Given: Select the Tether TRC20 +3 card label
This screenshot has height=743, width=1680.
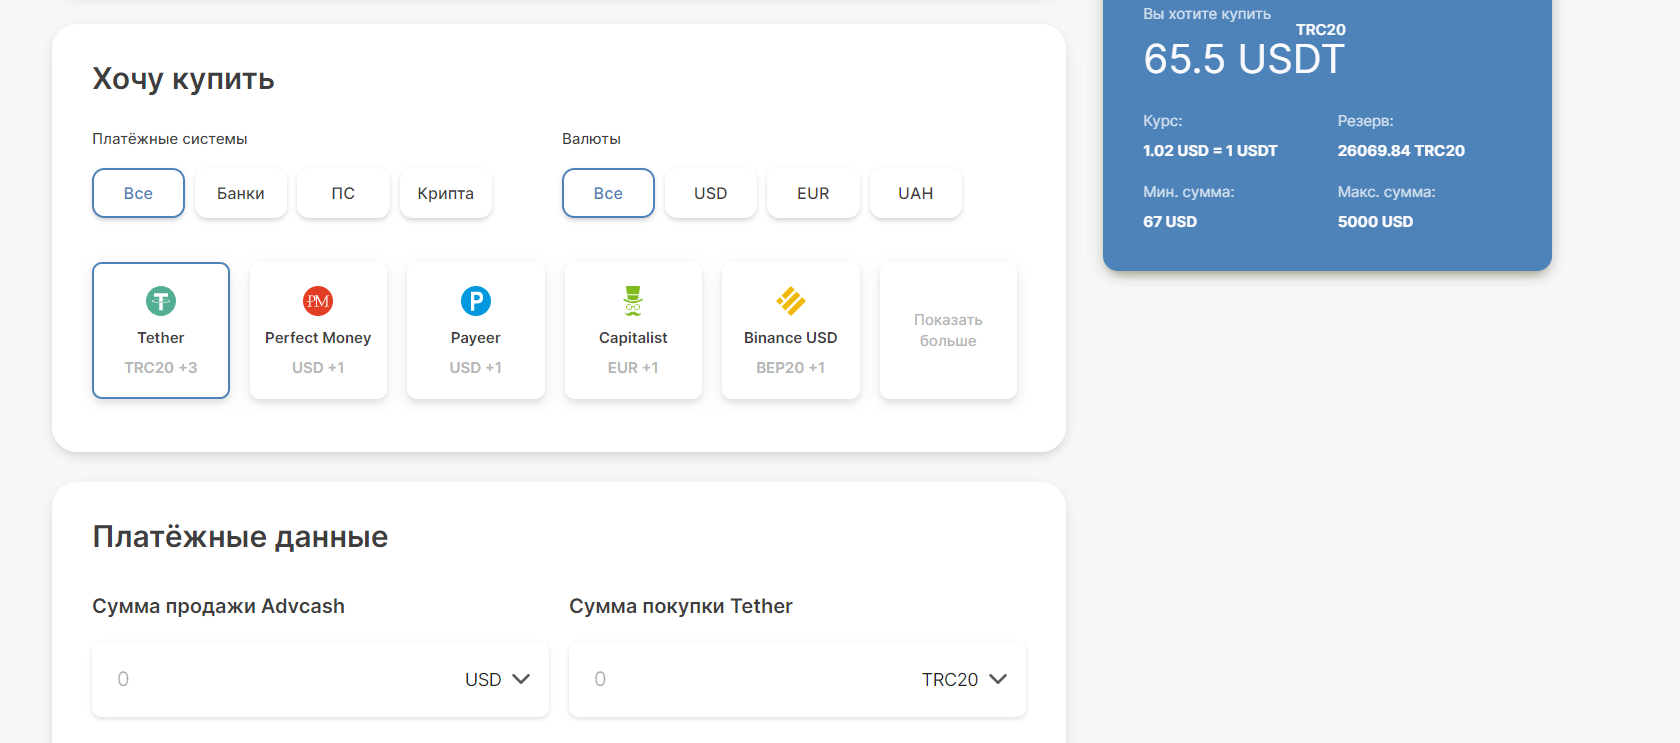Looking at the screenshot, I should (161, 367).
